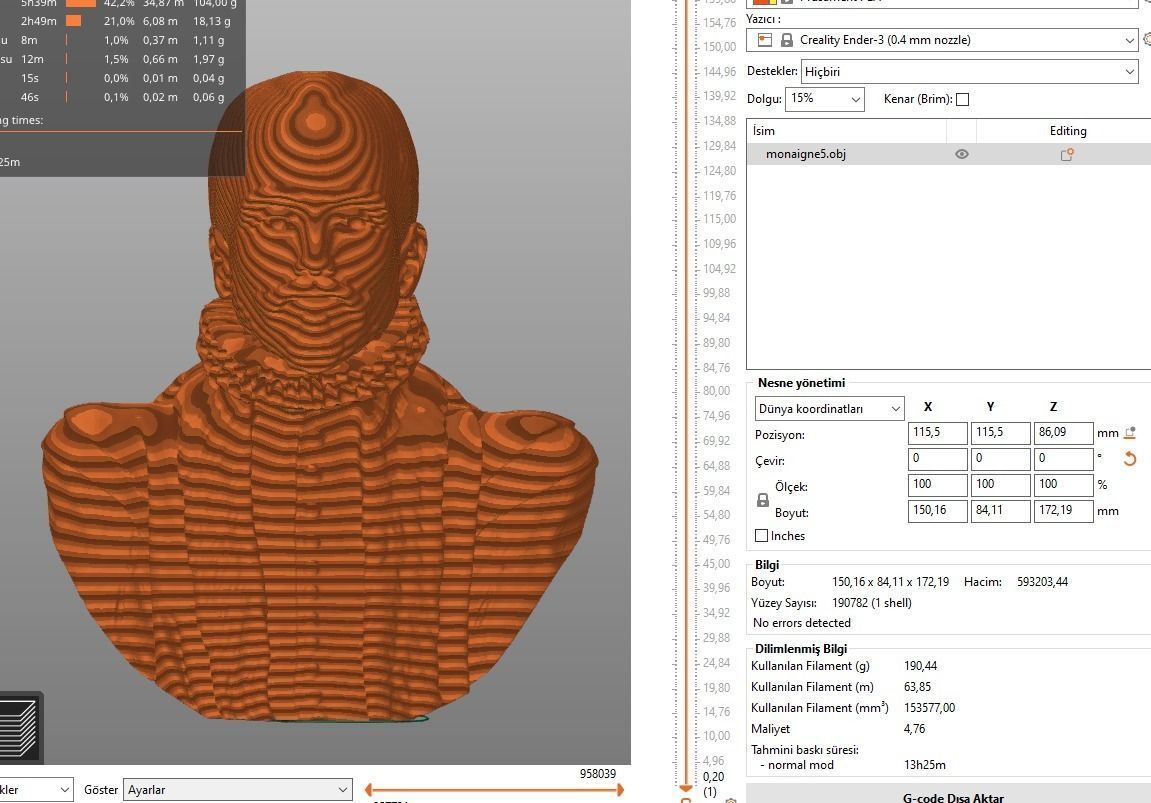The height and width of the screenshot is (803, 1151).
Task: Click the printer preset icon in Yazıcı dropdown
Action: click(x=765, y=40)
